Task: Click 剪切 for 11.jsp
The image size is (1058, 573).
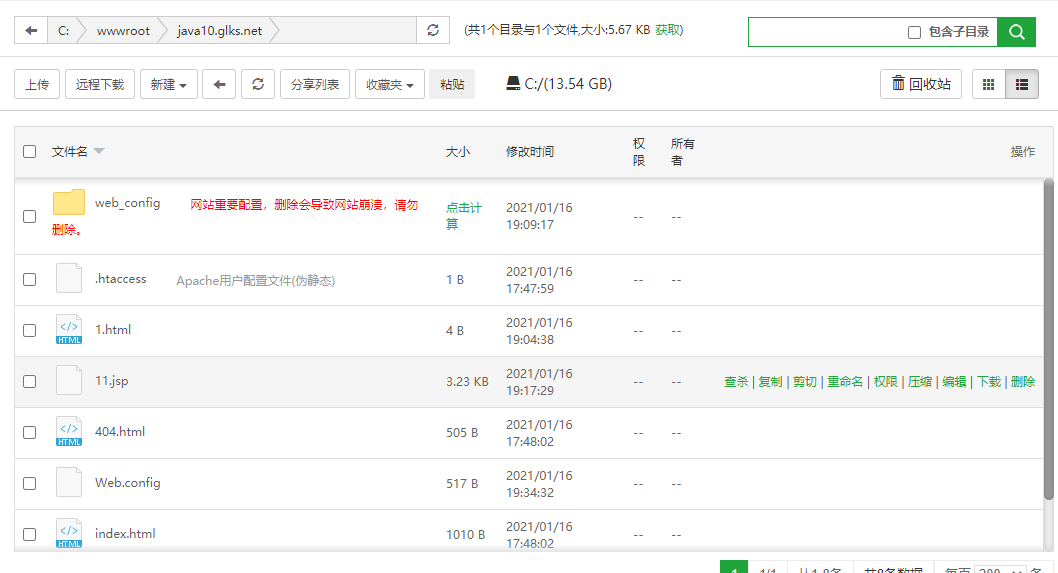Action: click(805, 382)
